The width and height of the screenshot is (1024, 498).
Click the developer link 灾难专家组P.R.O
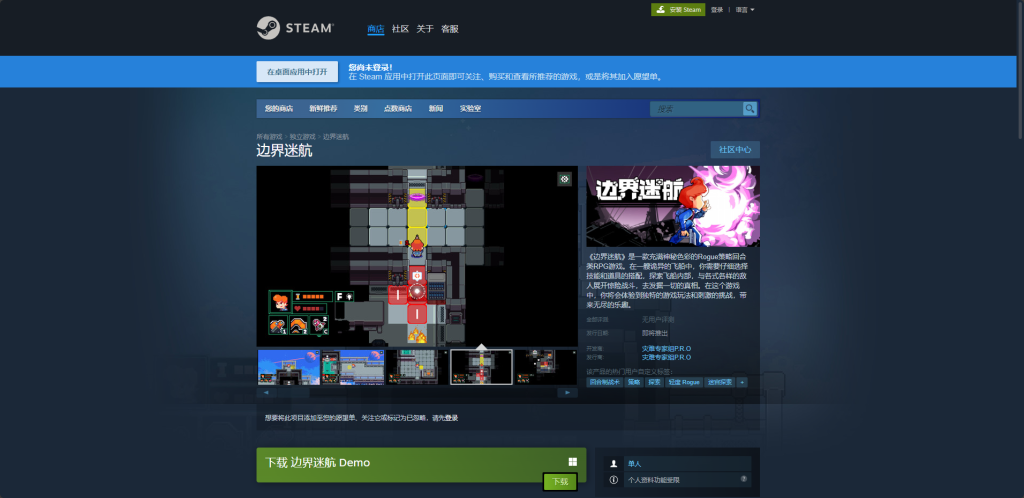(x=666, y=349)
